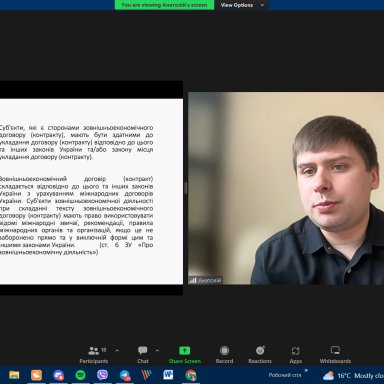Open Discord from the taskbar
The height and width of the screenshot is (384, 384).
(58, 375)
